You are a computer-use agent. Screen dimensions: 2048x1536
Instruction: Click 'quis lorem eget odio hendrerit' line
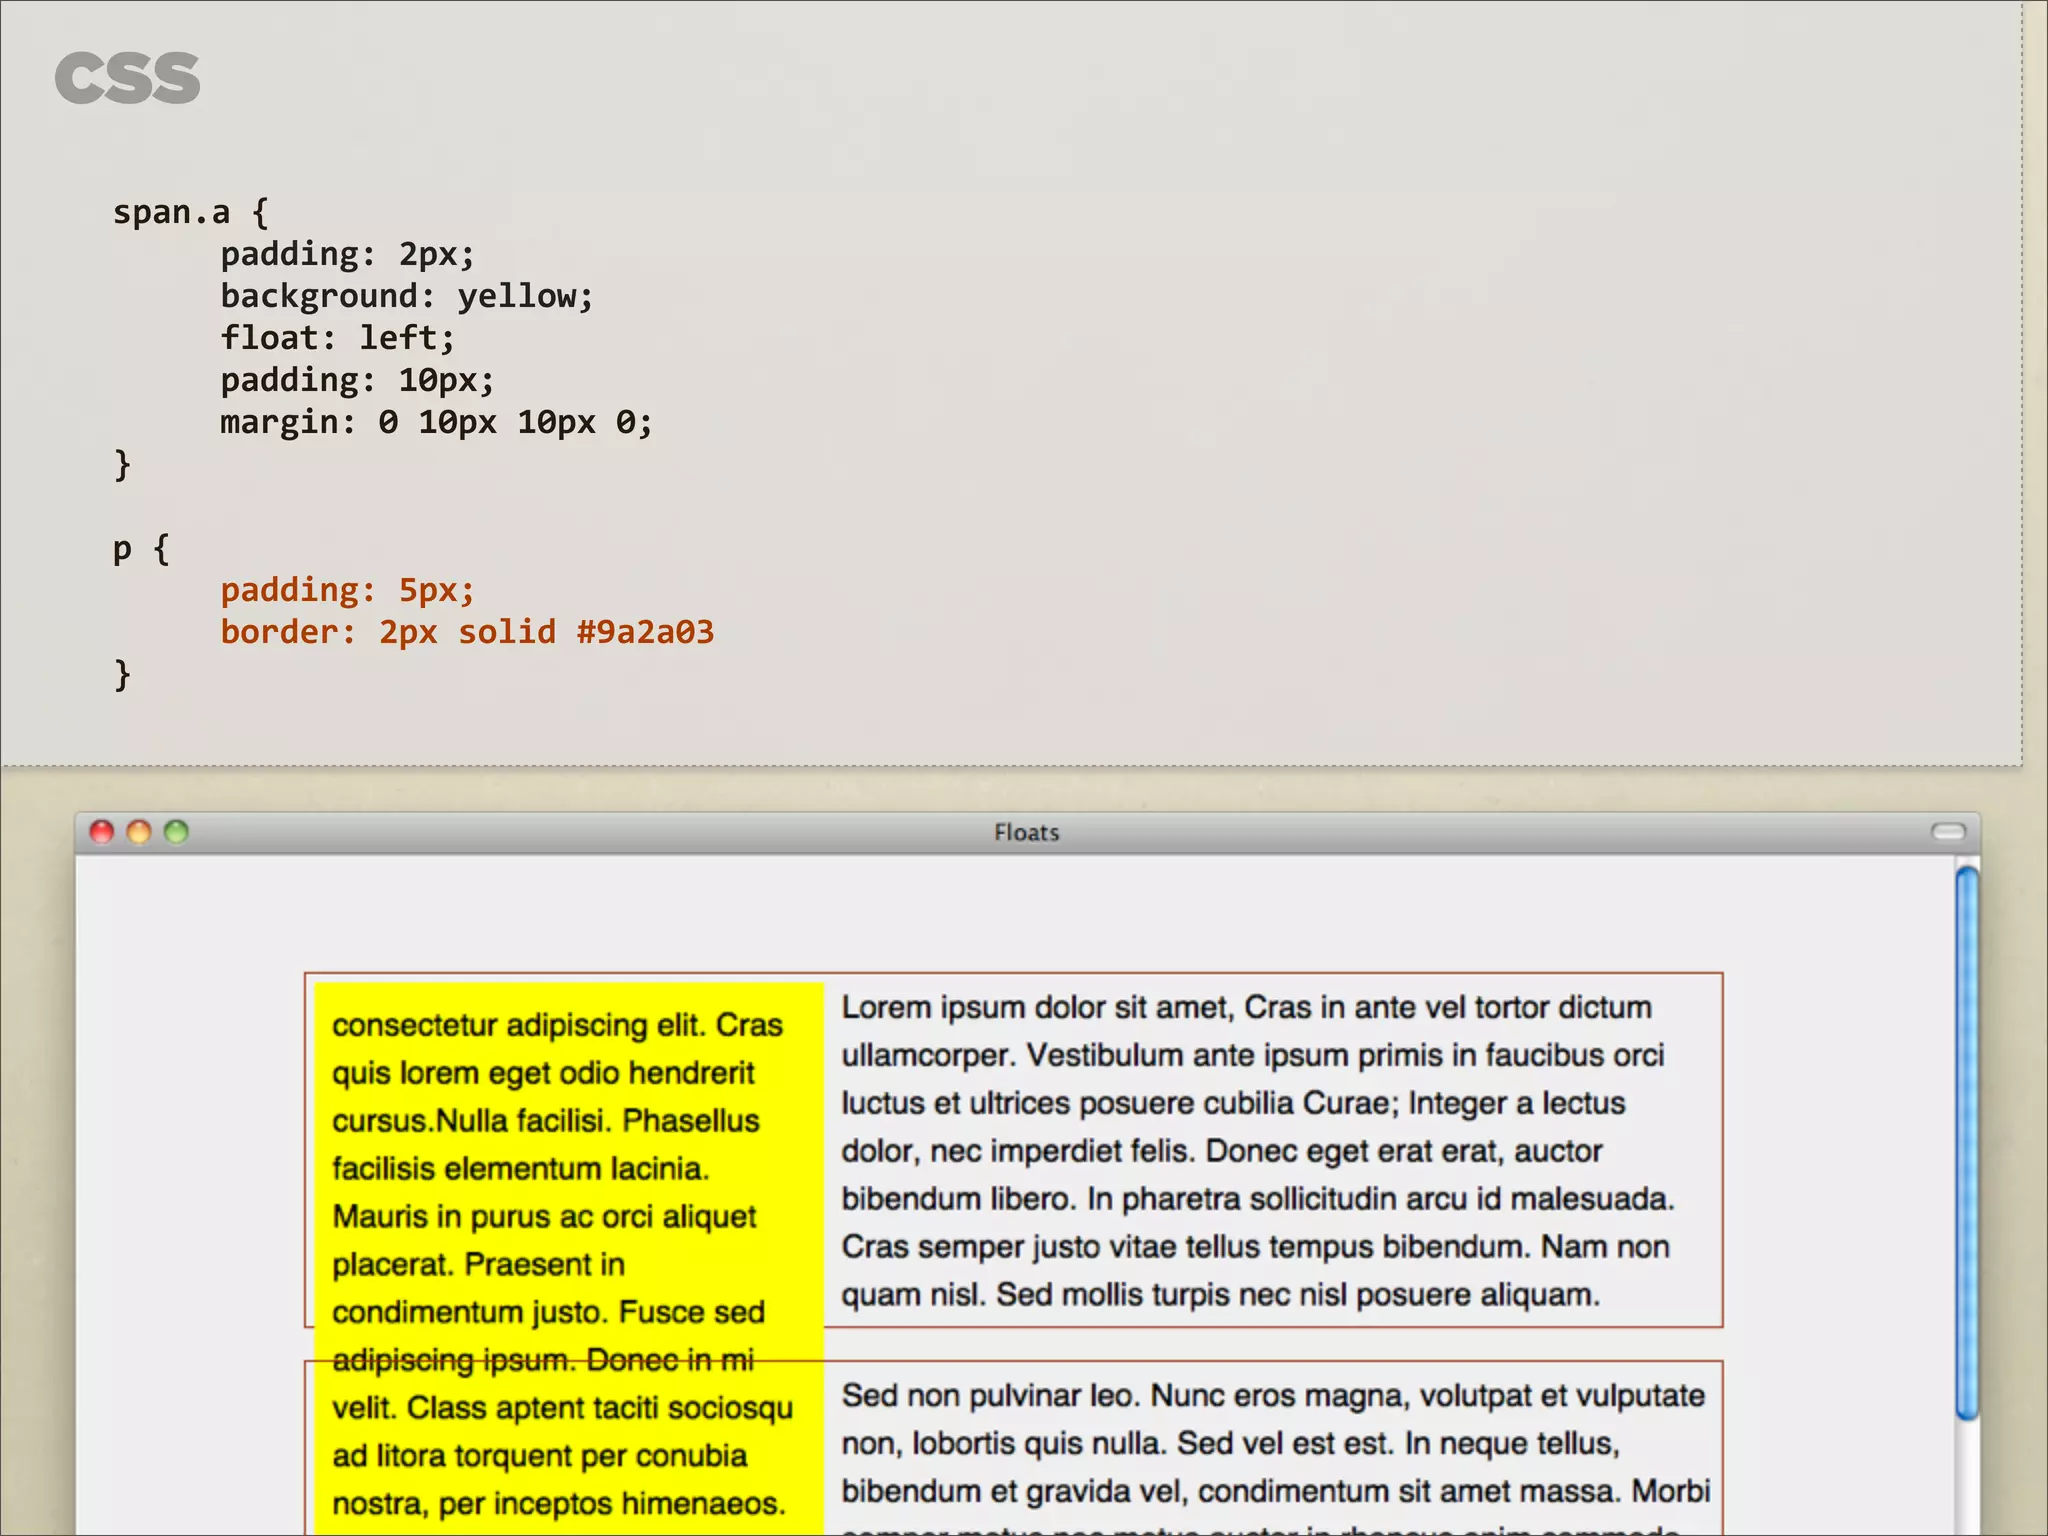543,1074
